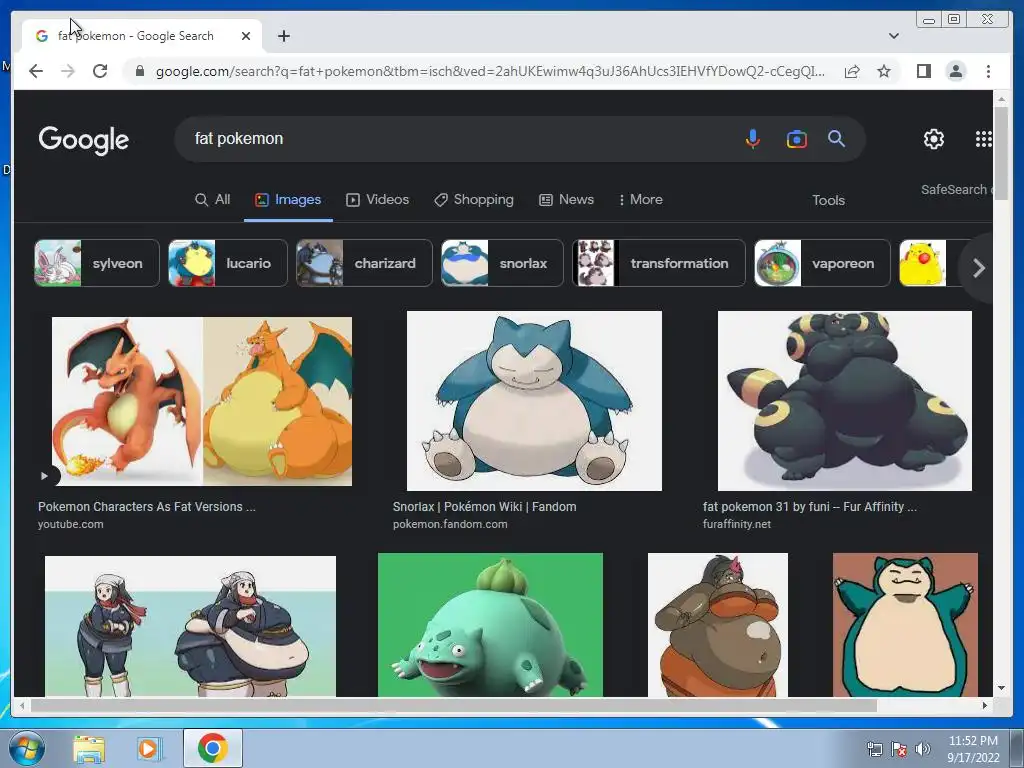Click the vertical scrollbar down arrow
Viewport: 1024px width, 768px height.
tap(1001, 688)
